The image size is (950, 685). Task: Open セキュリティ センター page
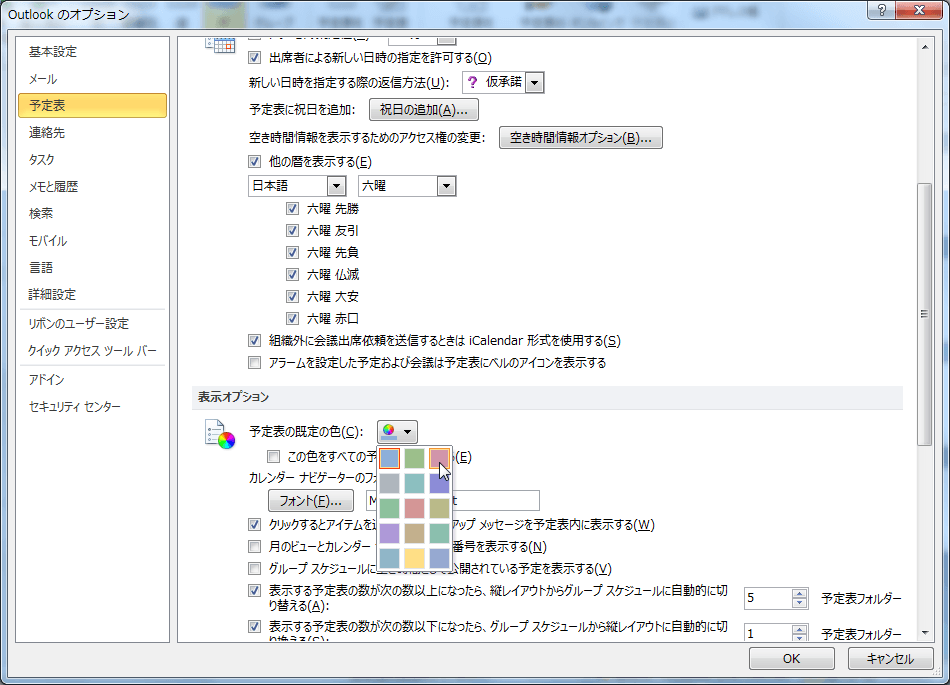(92, 406)
